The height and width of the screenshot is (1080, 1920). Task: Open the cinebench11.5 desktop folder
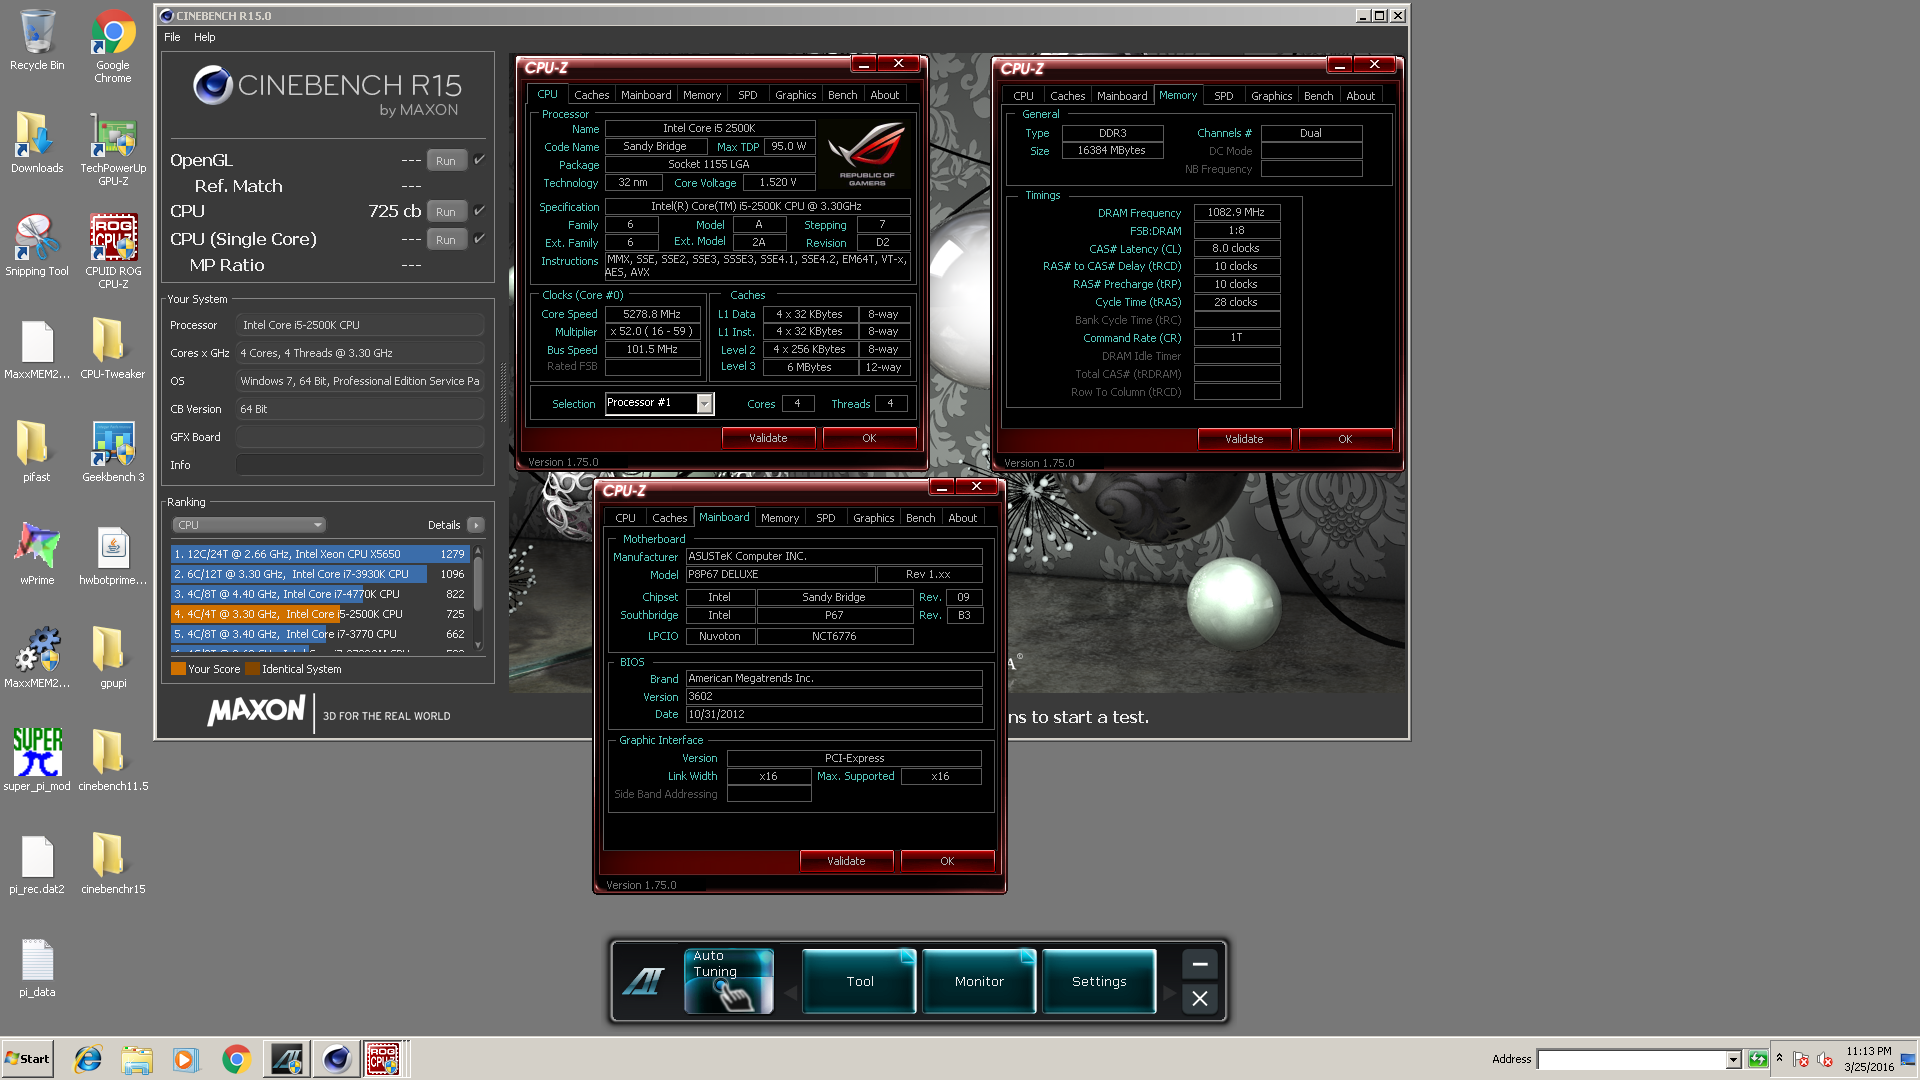(113, 761)
